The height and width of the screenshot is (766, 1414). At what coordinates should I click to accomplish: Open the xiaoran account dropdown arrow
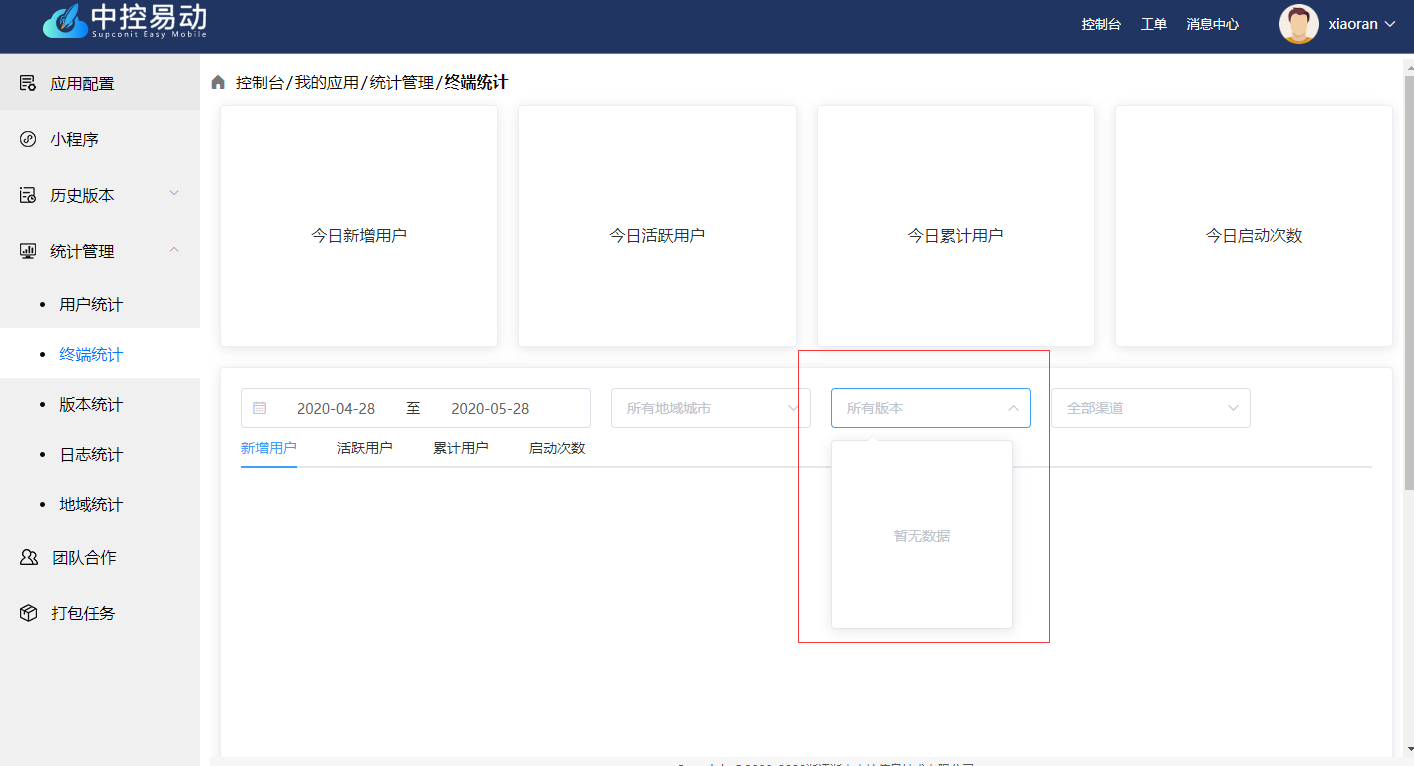tap(1389, 24)
